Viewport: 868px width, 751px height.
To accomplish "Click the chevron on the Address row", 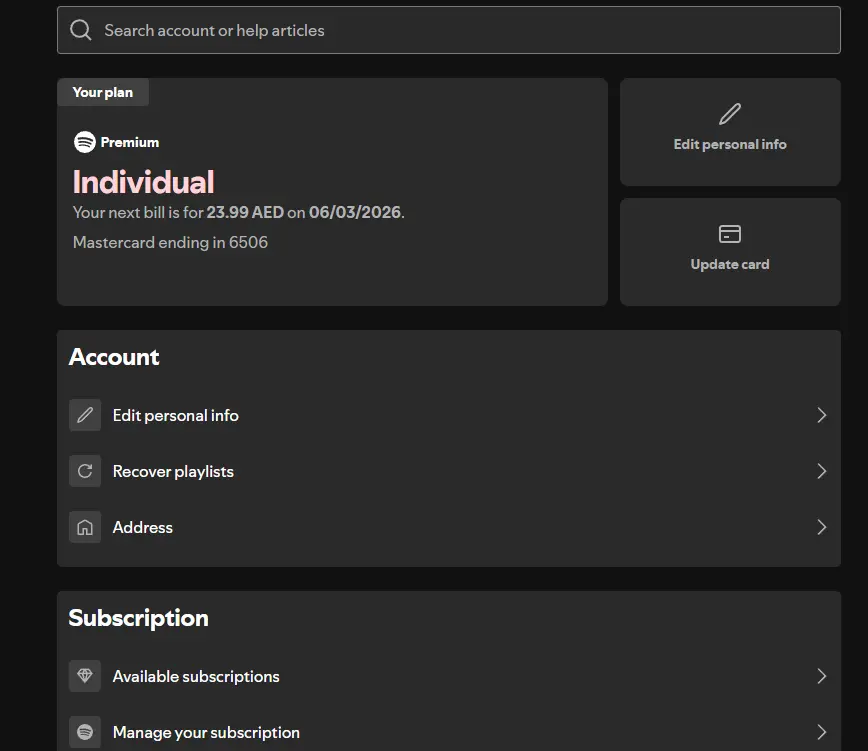I will (822, 527).
